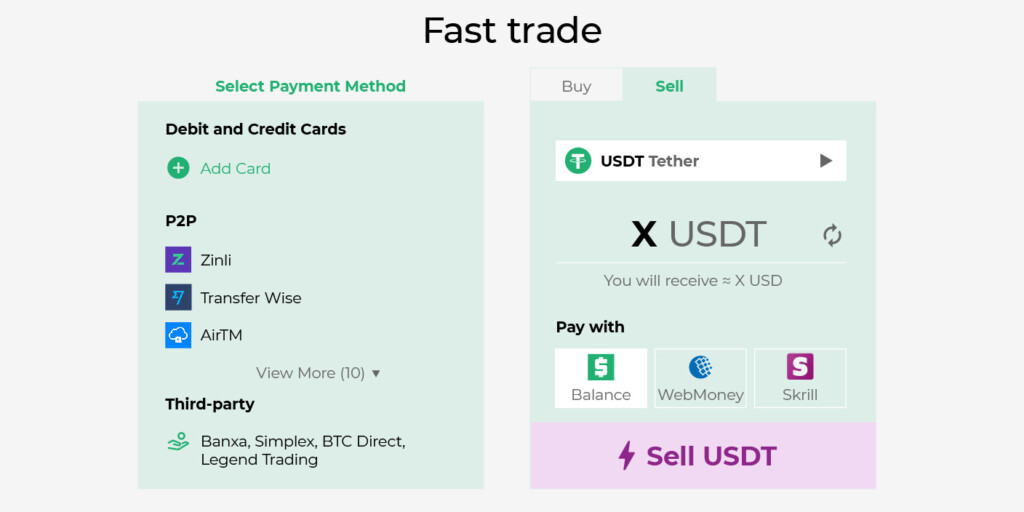The width and height of the screenshot is (1024, 512).
Task: Click the currency selector arrow
Action: point(826,161)
